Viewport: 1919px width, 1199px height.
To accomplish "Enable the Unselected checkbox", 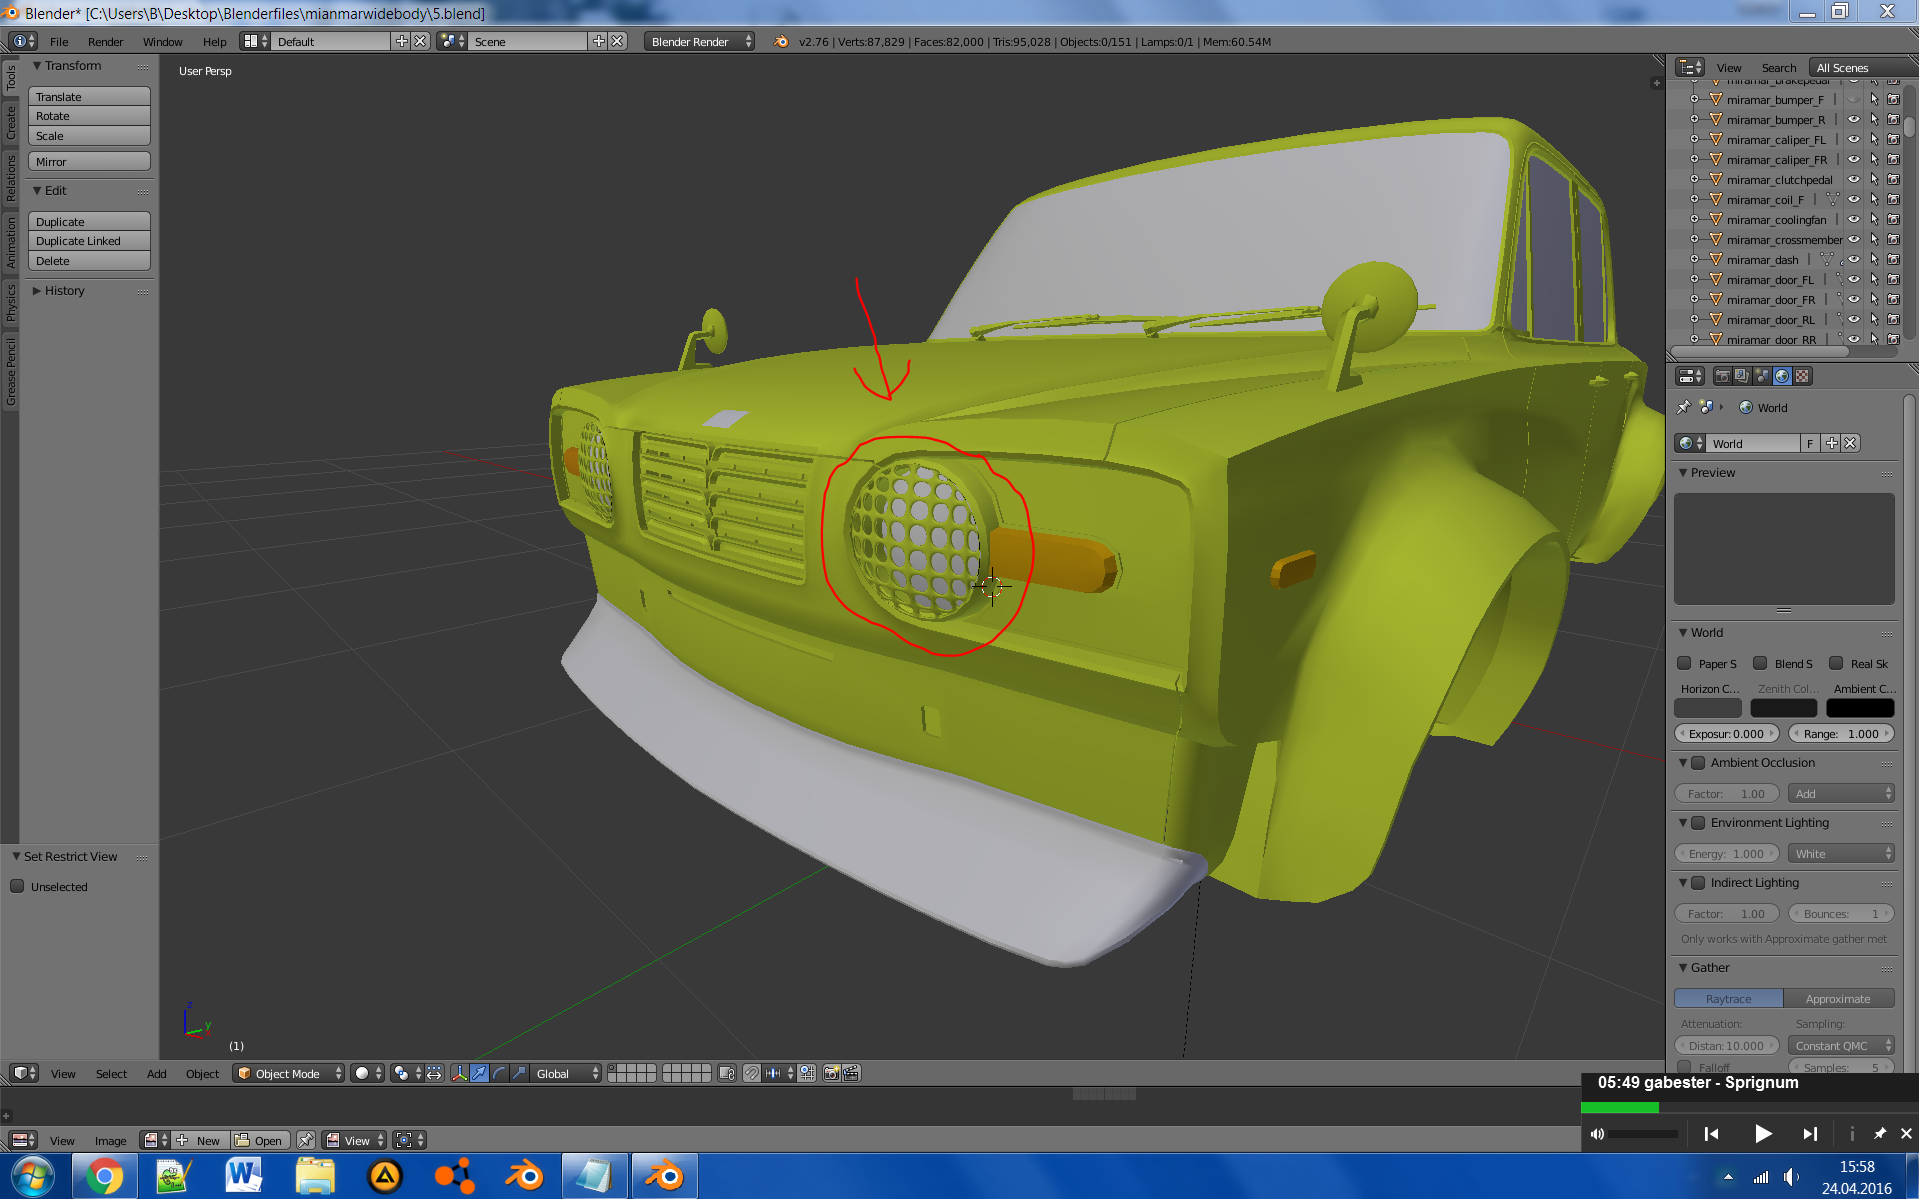I will pos(17,886).
